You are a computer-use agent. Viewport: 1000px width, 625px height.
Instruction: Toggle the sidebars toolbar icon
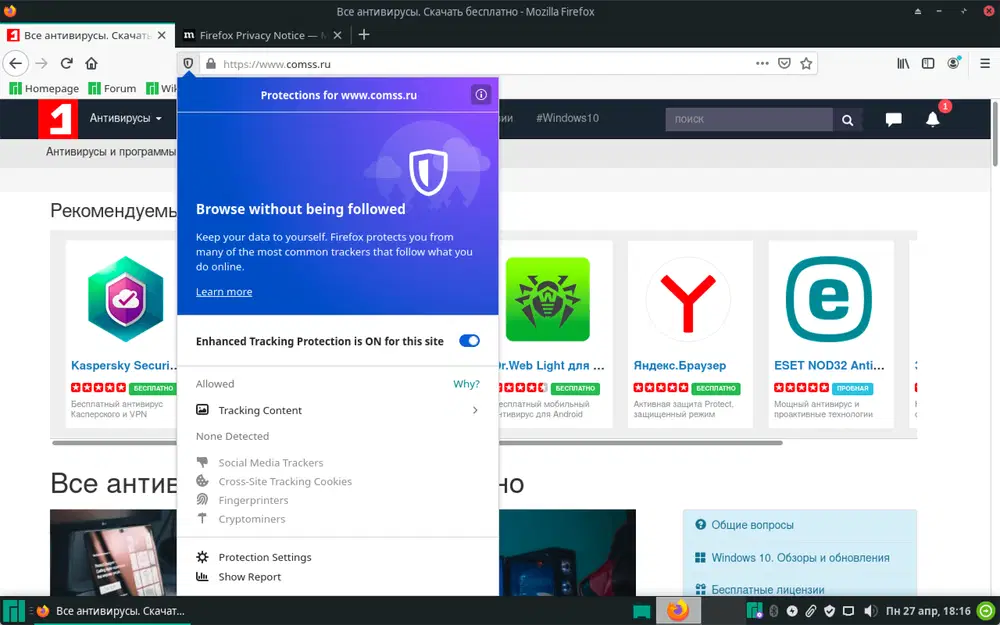tap(928, 63)
